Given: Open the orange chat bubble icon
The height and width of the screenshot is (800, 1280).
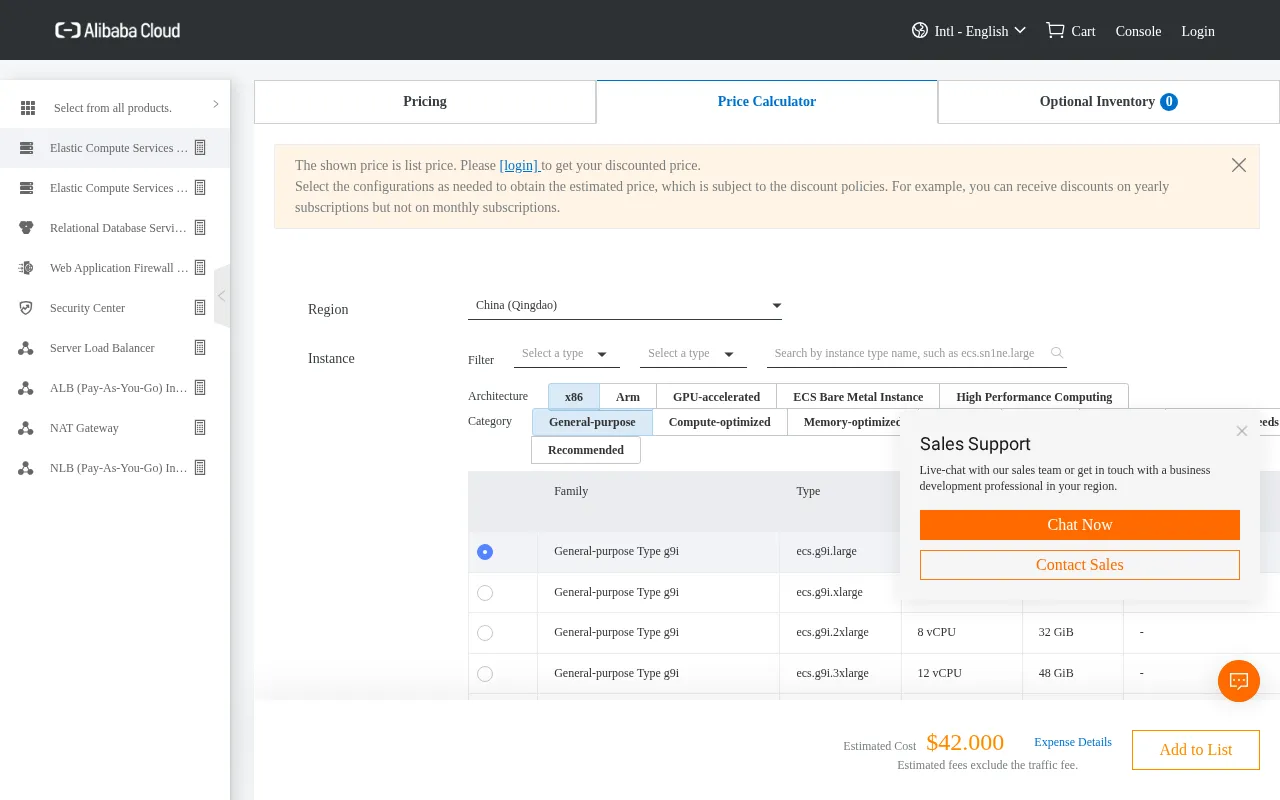Looking at the screenshot, I should point(1239,681).
